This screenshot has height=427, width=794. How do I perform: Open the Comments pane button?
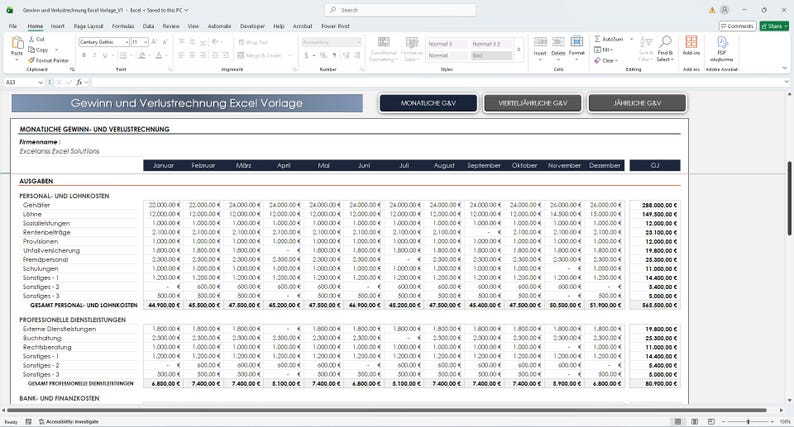737,26
